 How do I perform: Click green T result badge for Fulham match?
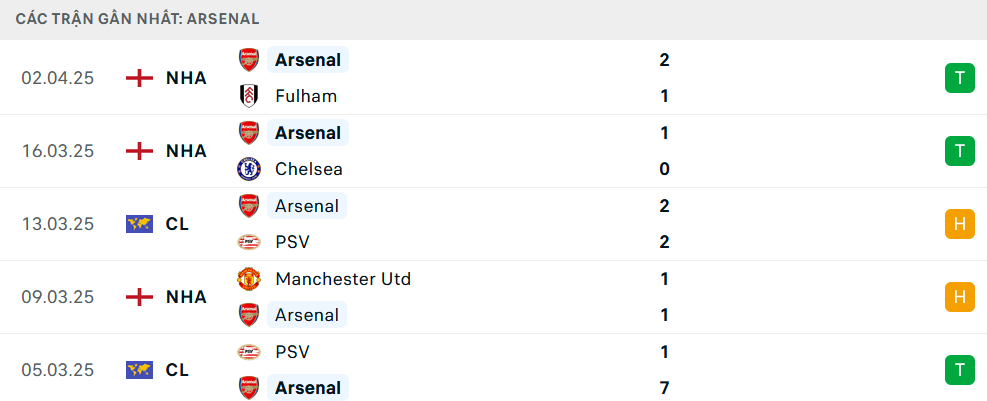(959, 78)
